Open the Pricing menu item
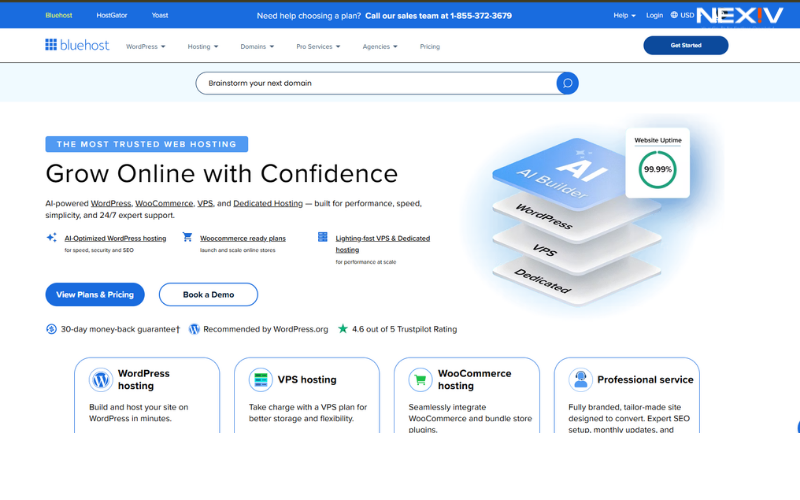This screenshot has width=800, height=500. [x=429, y=46]
